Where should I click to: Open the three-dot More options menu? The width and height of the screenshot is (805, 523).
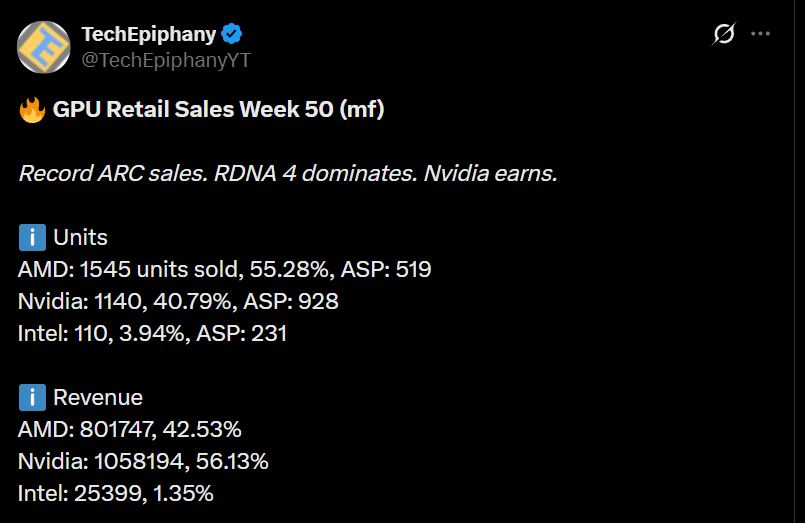pyautogui.click(x=760, y=34)
